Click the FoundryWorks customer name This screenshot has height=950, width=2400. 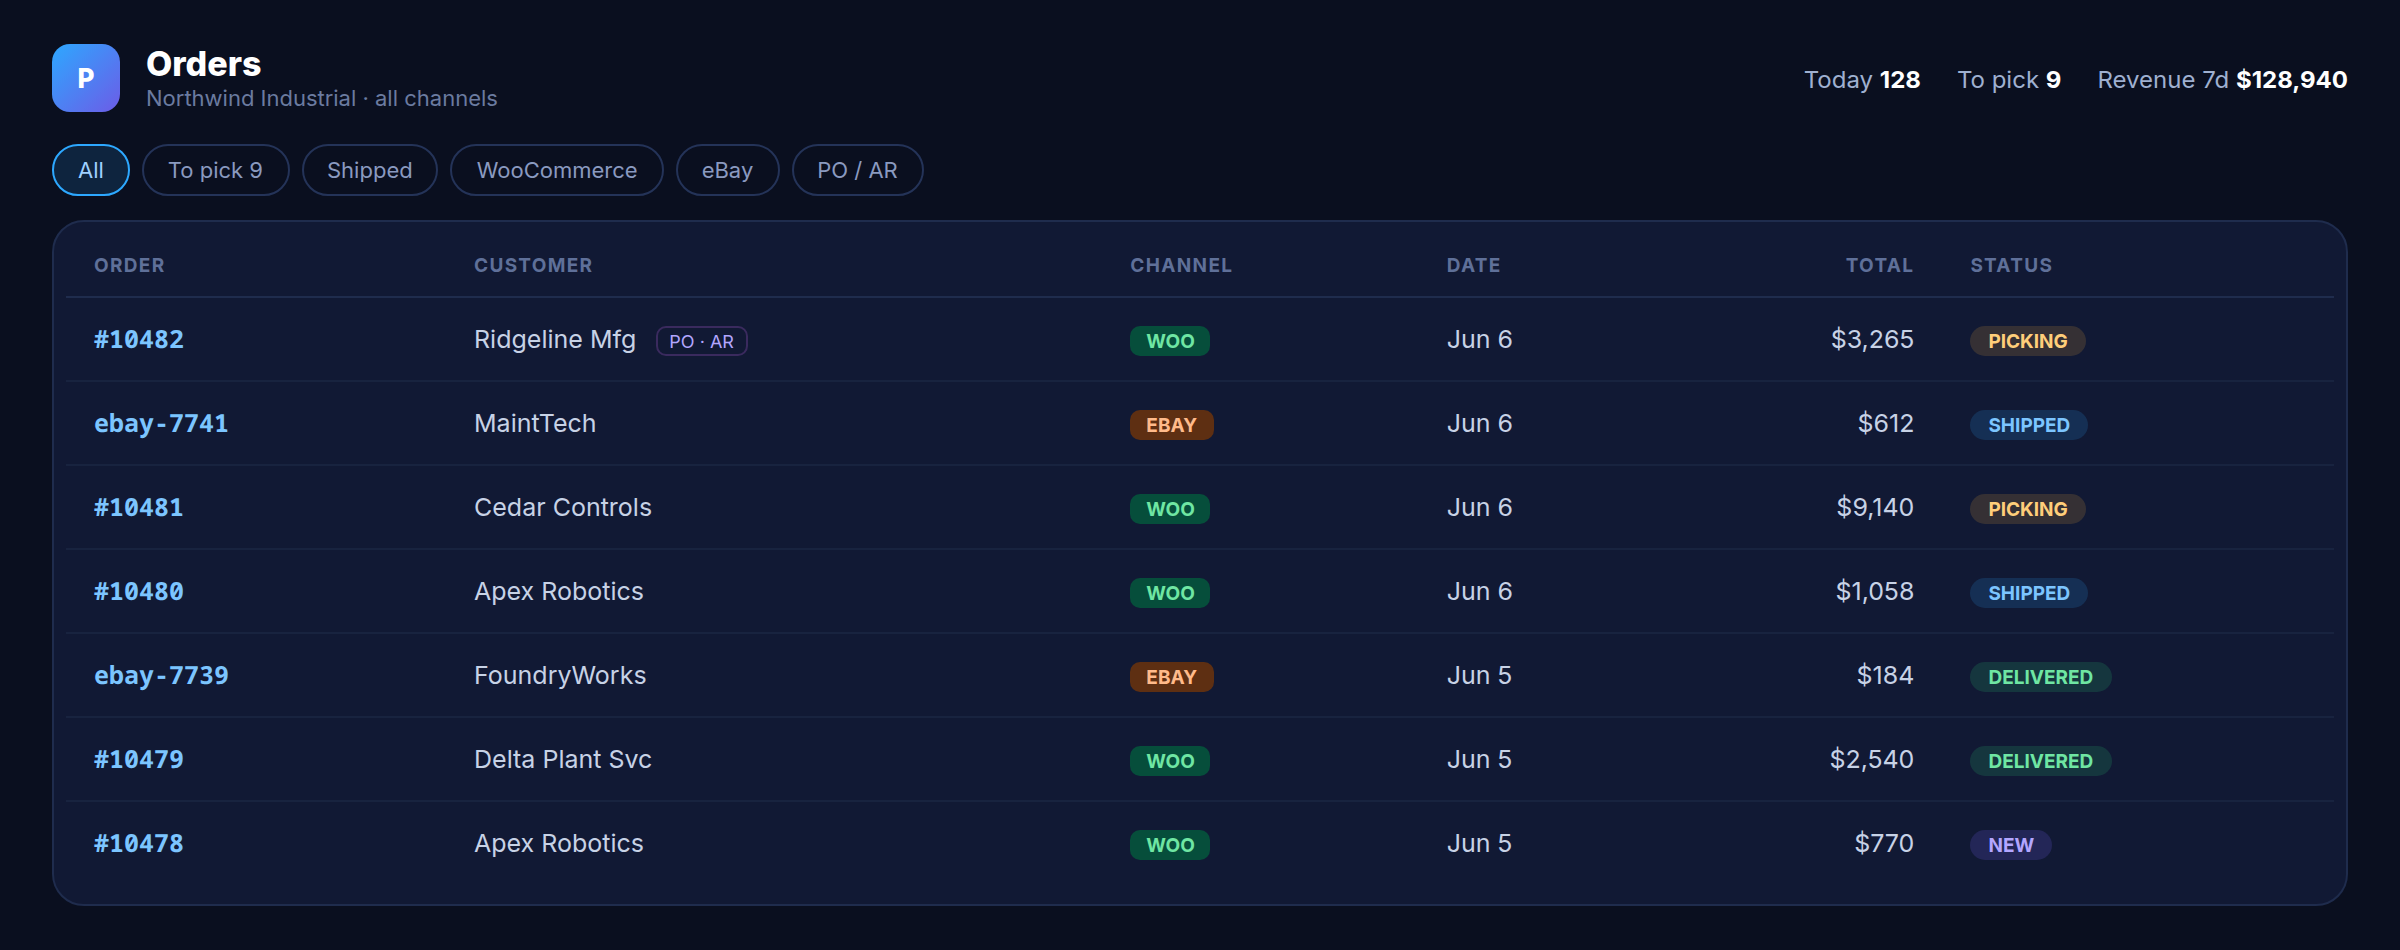click(x=560, y=676)
